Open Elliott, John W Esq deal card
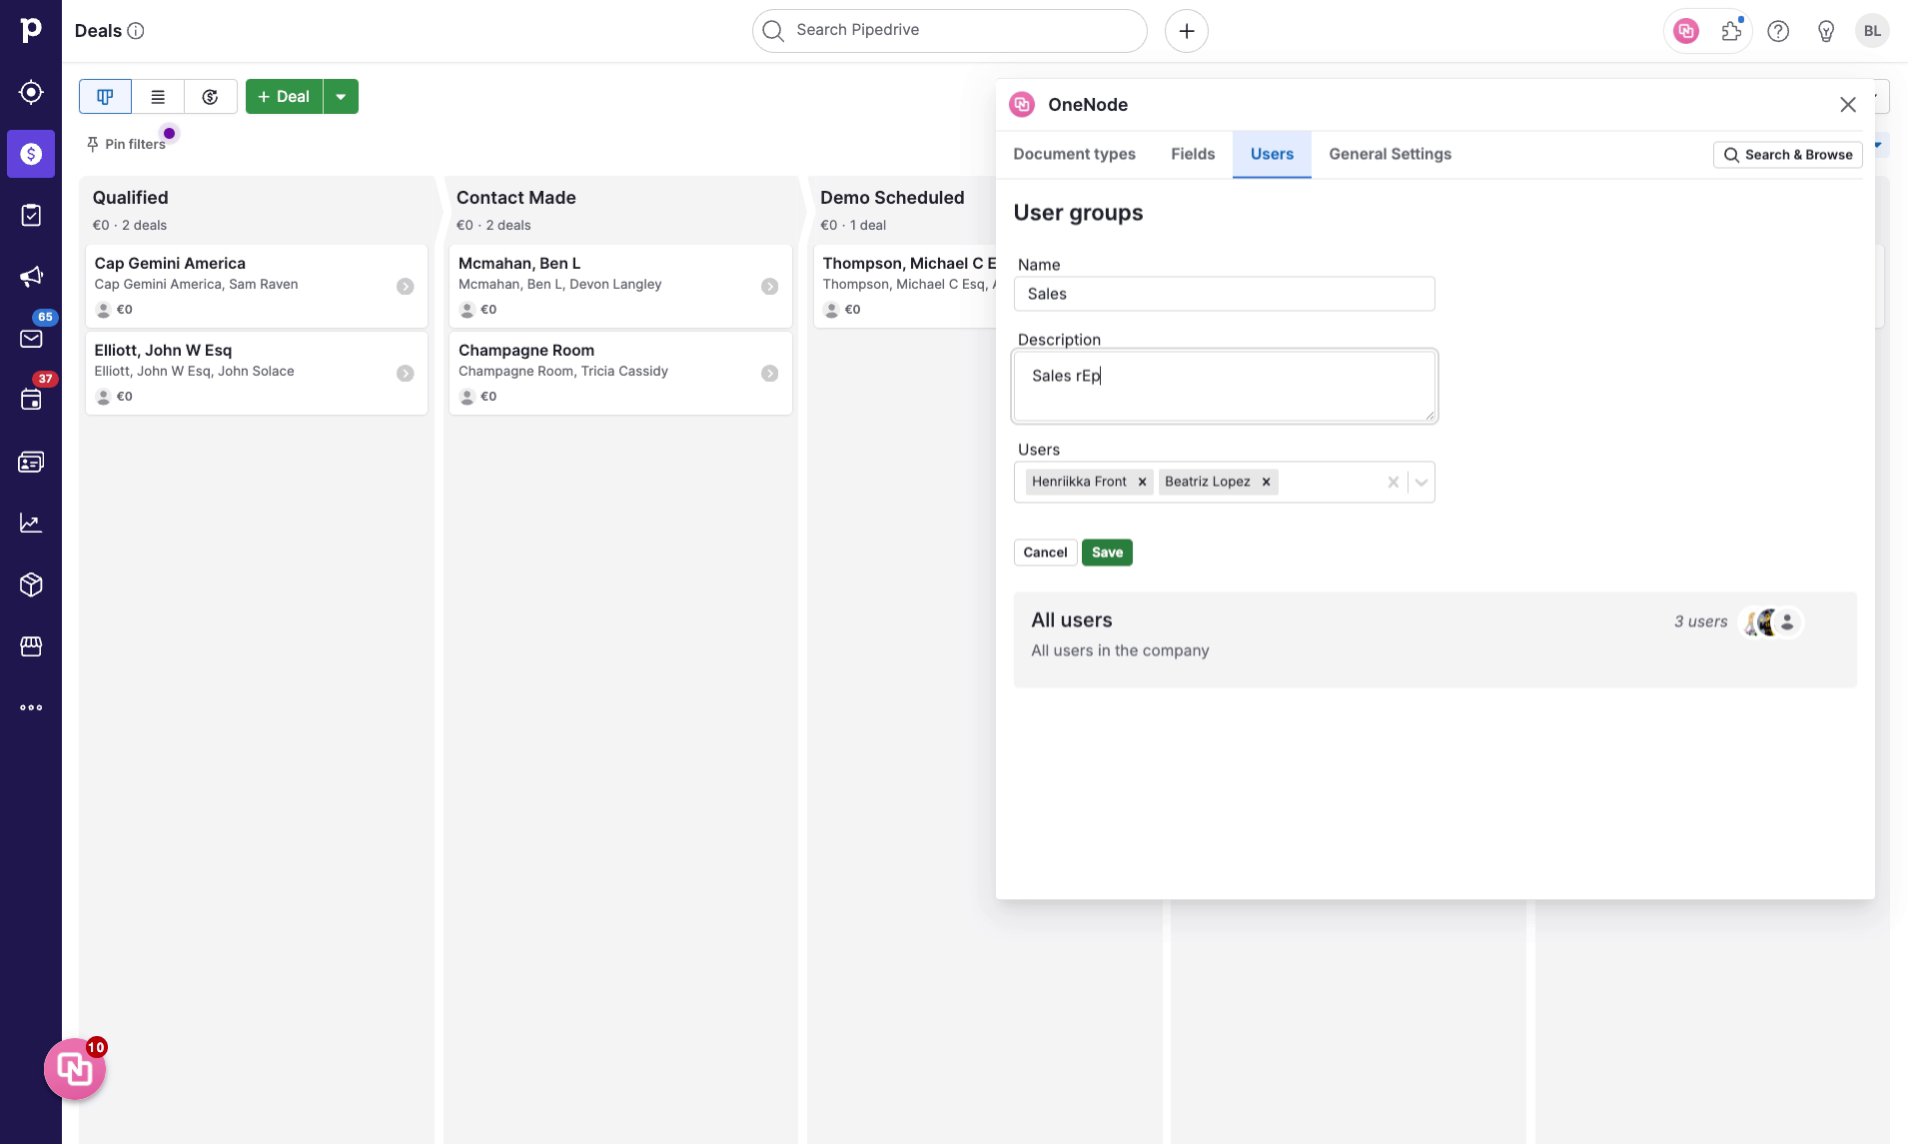The height and width of the screenshot is (1144, 1908). point(256,373)
